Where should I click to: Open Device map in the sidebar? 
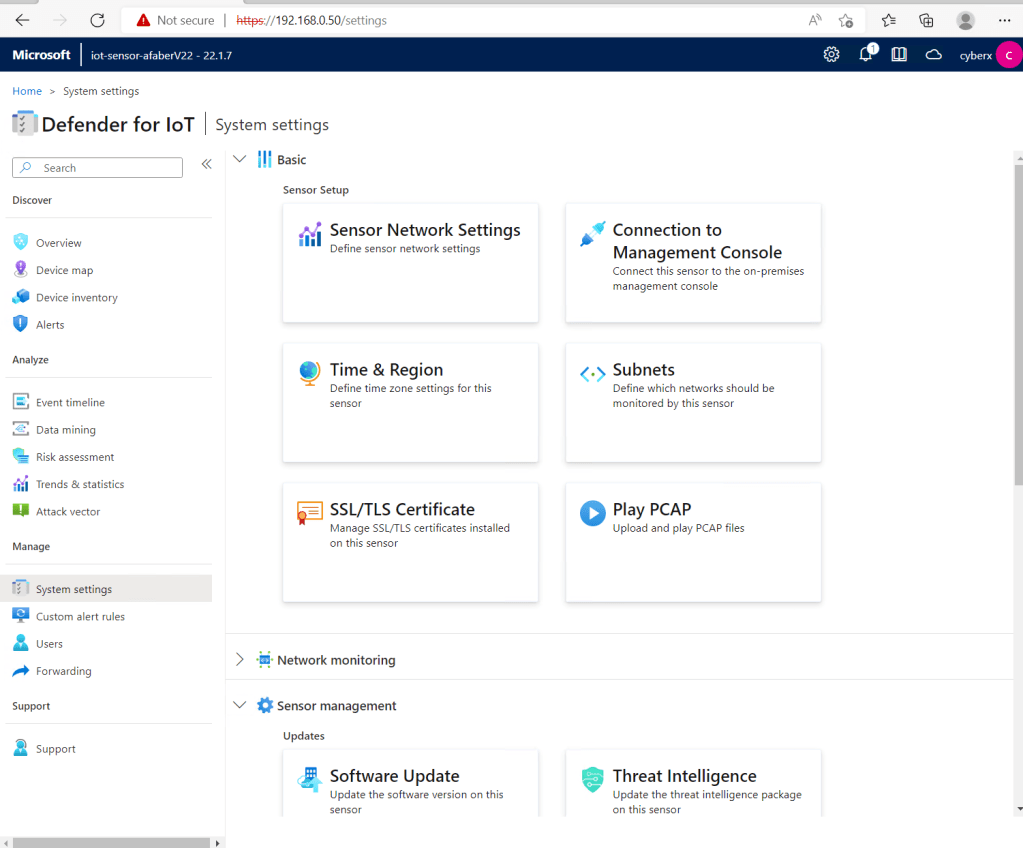click(x=64, y=270)
